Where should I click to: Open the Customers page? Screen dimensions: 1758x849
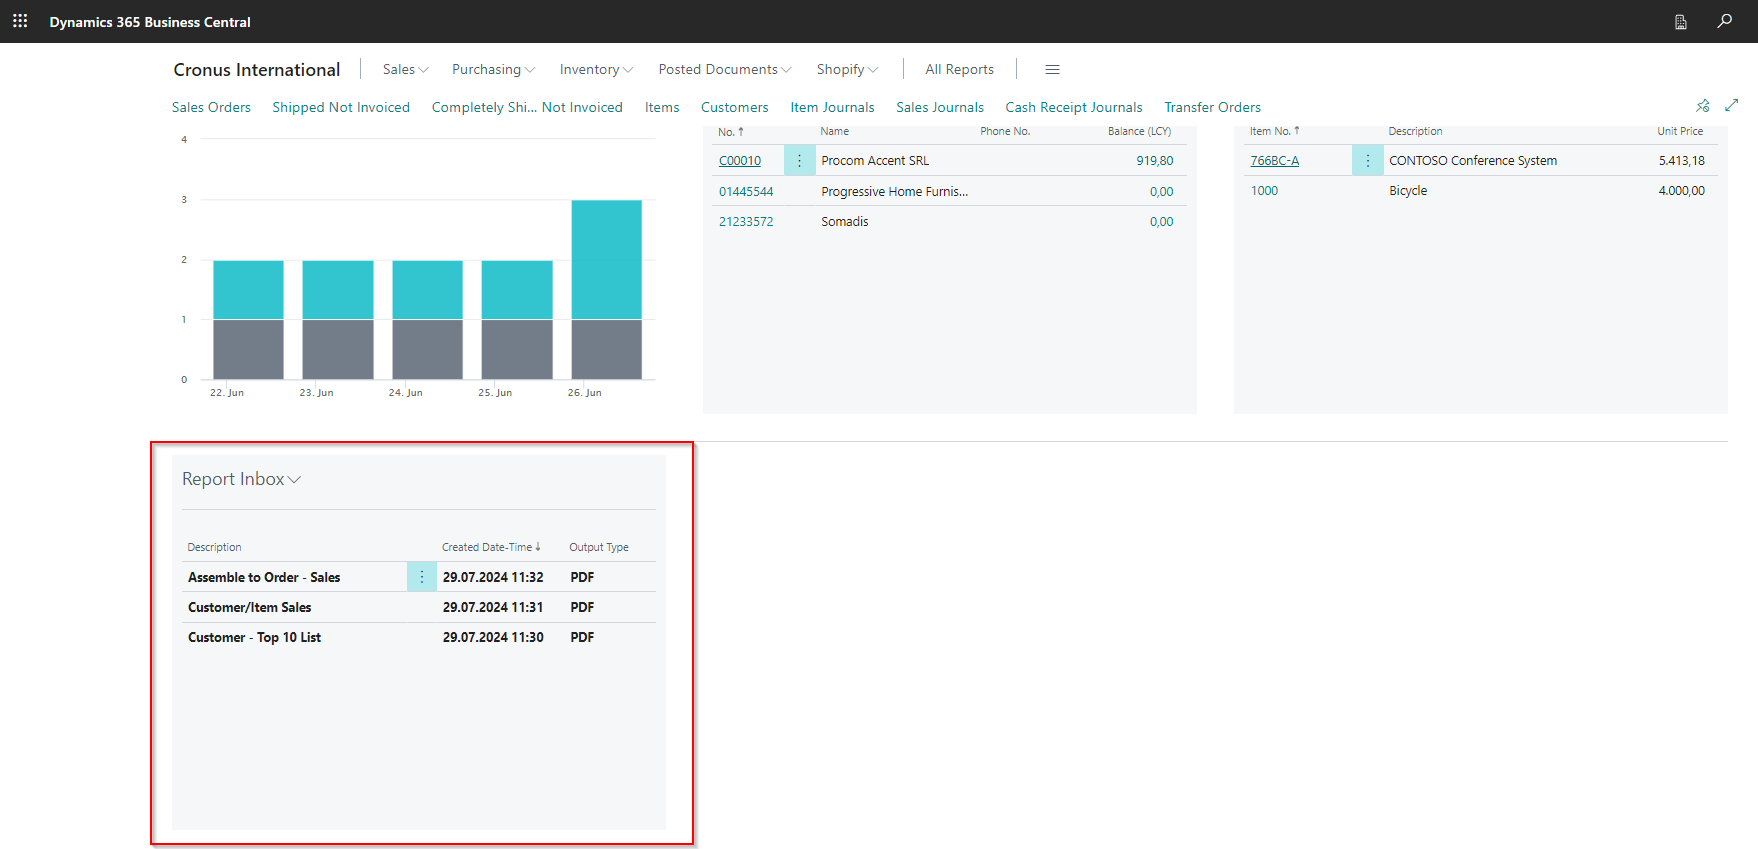pos(734,107)
